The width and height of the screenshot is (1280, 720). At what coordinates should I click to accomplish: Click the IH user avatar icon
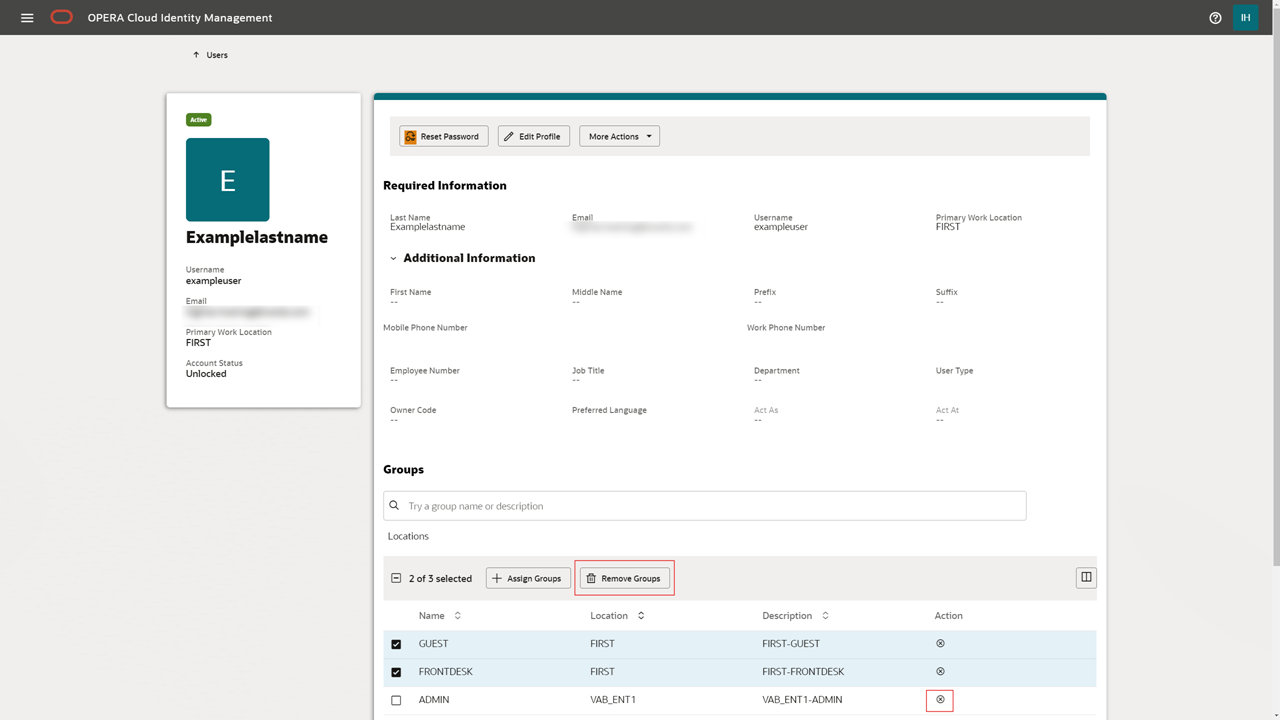(x=1245, y=17)
